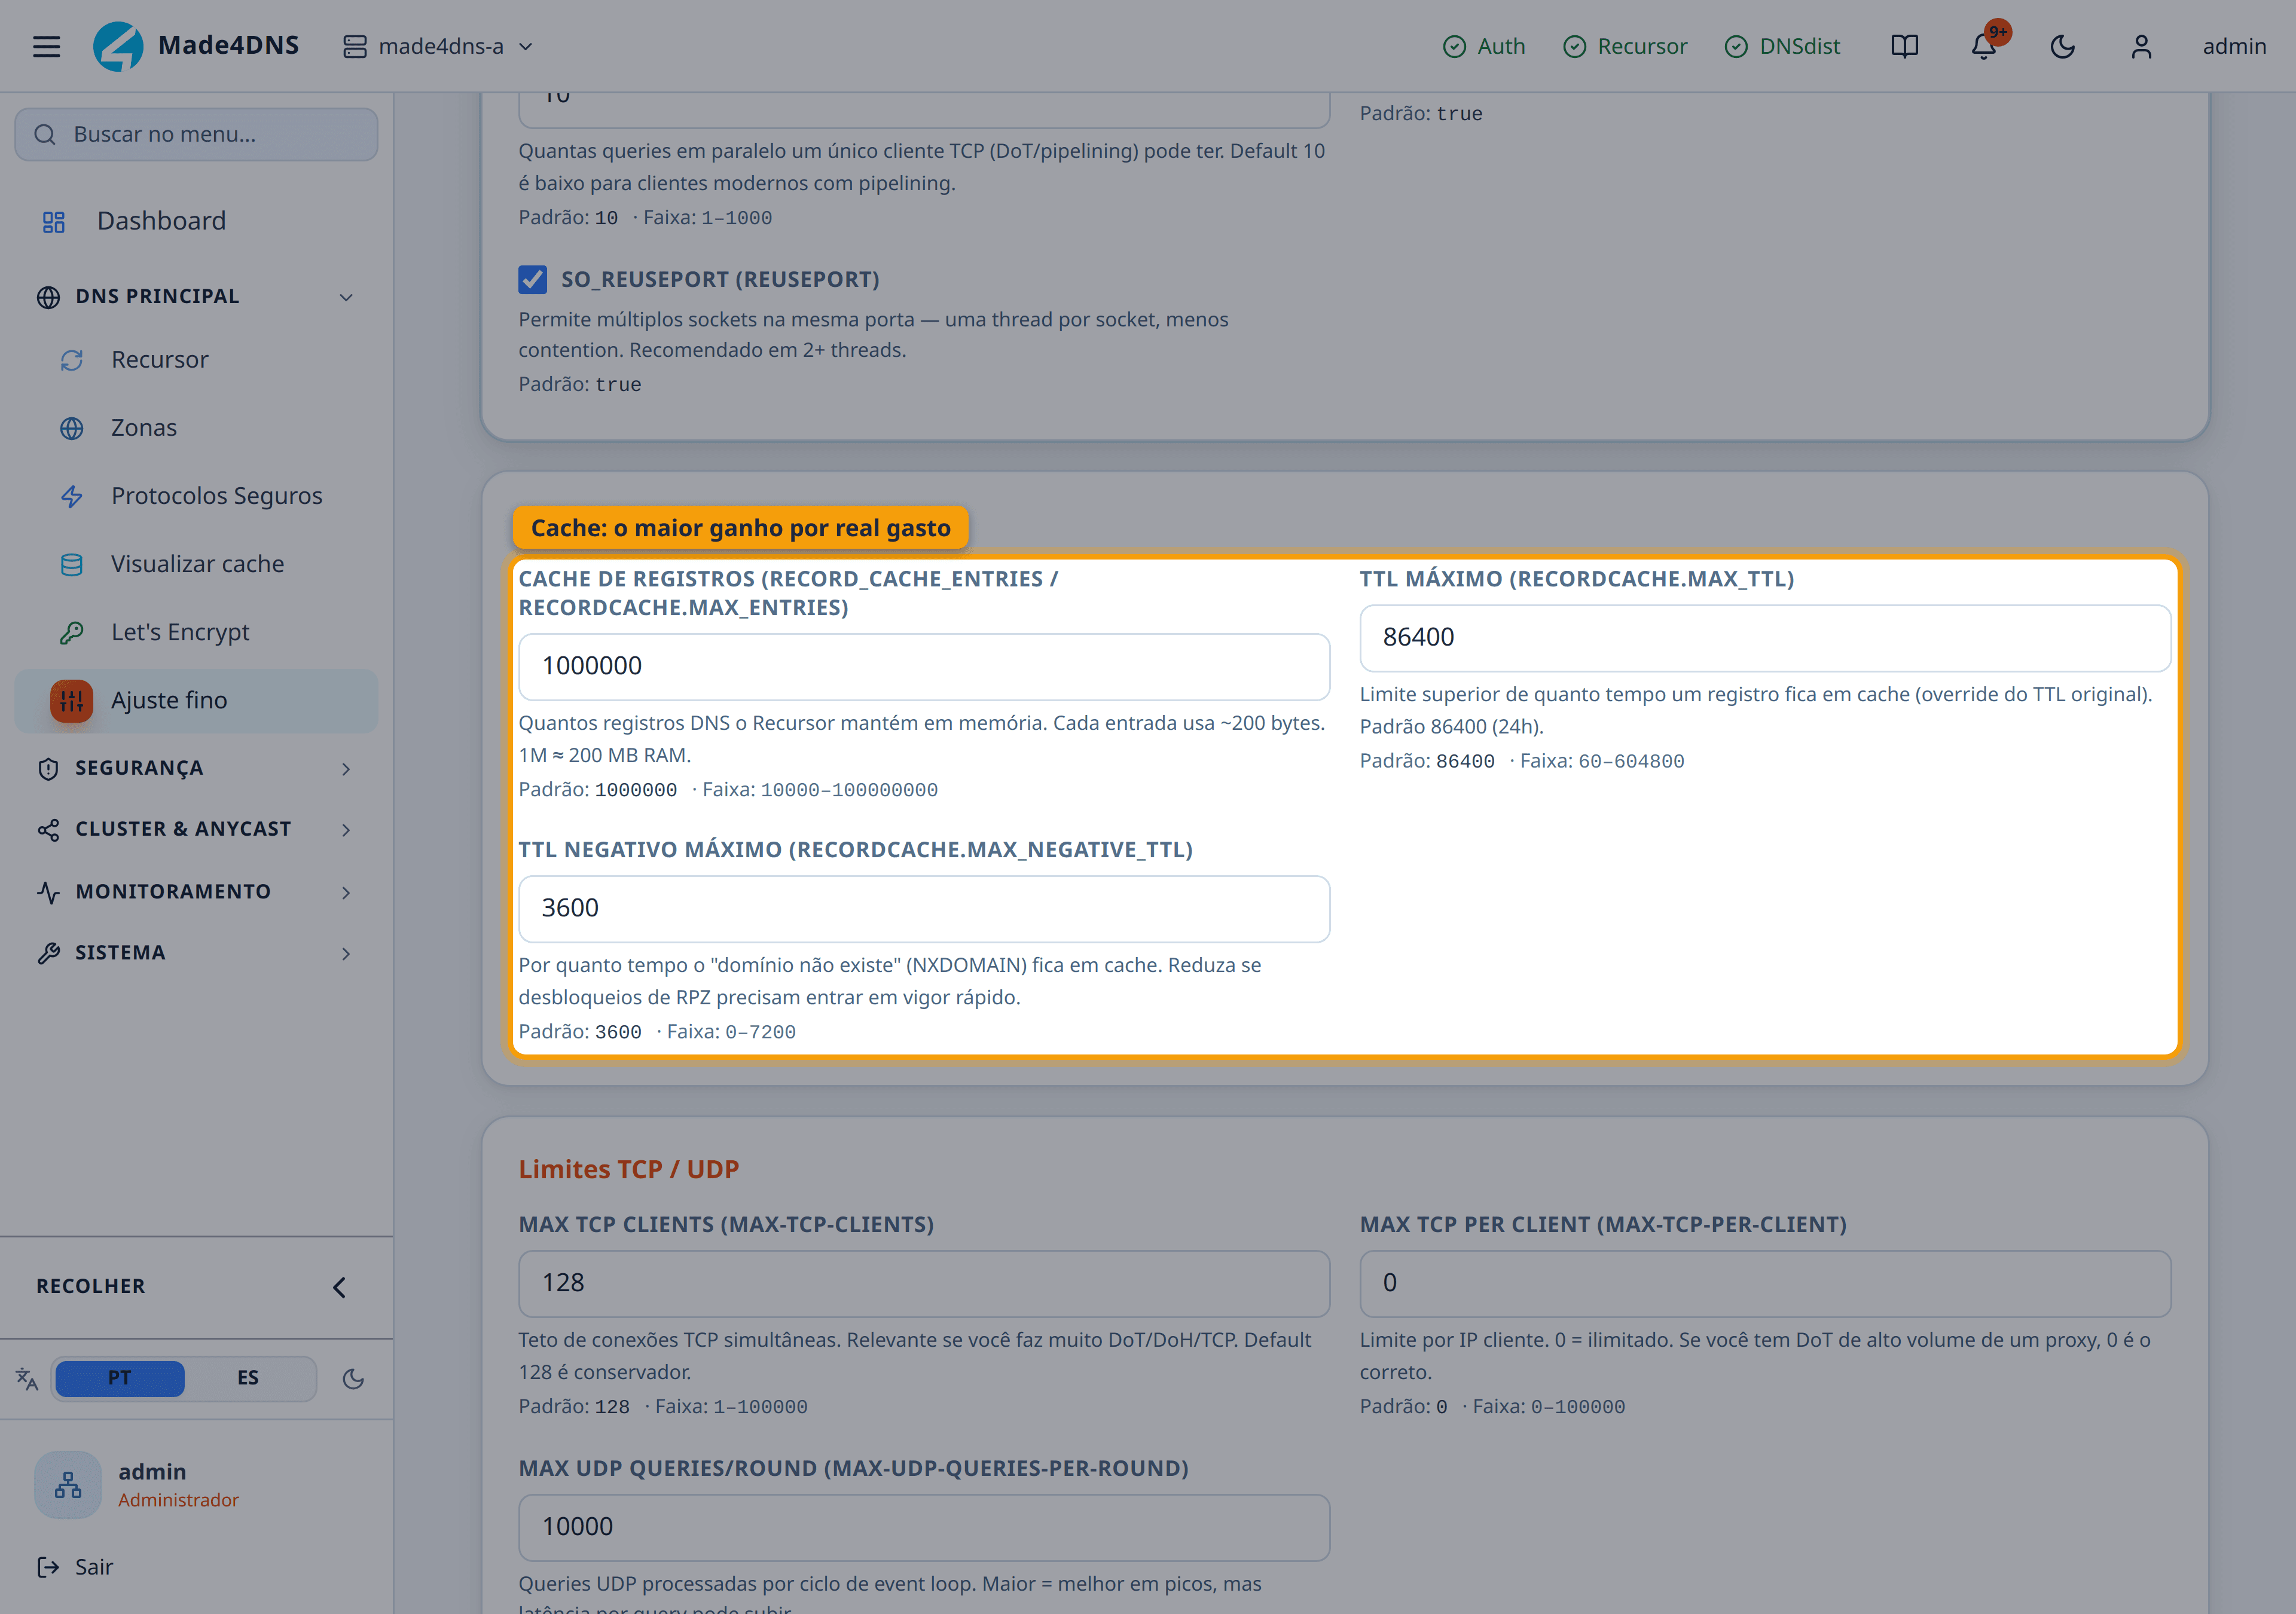Image resolution: width=2296 pixels, height=1614 pixels.
Task: Click the Protocolos Seguros lightning icon
Action: coord(72,496)
